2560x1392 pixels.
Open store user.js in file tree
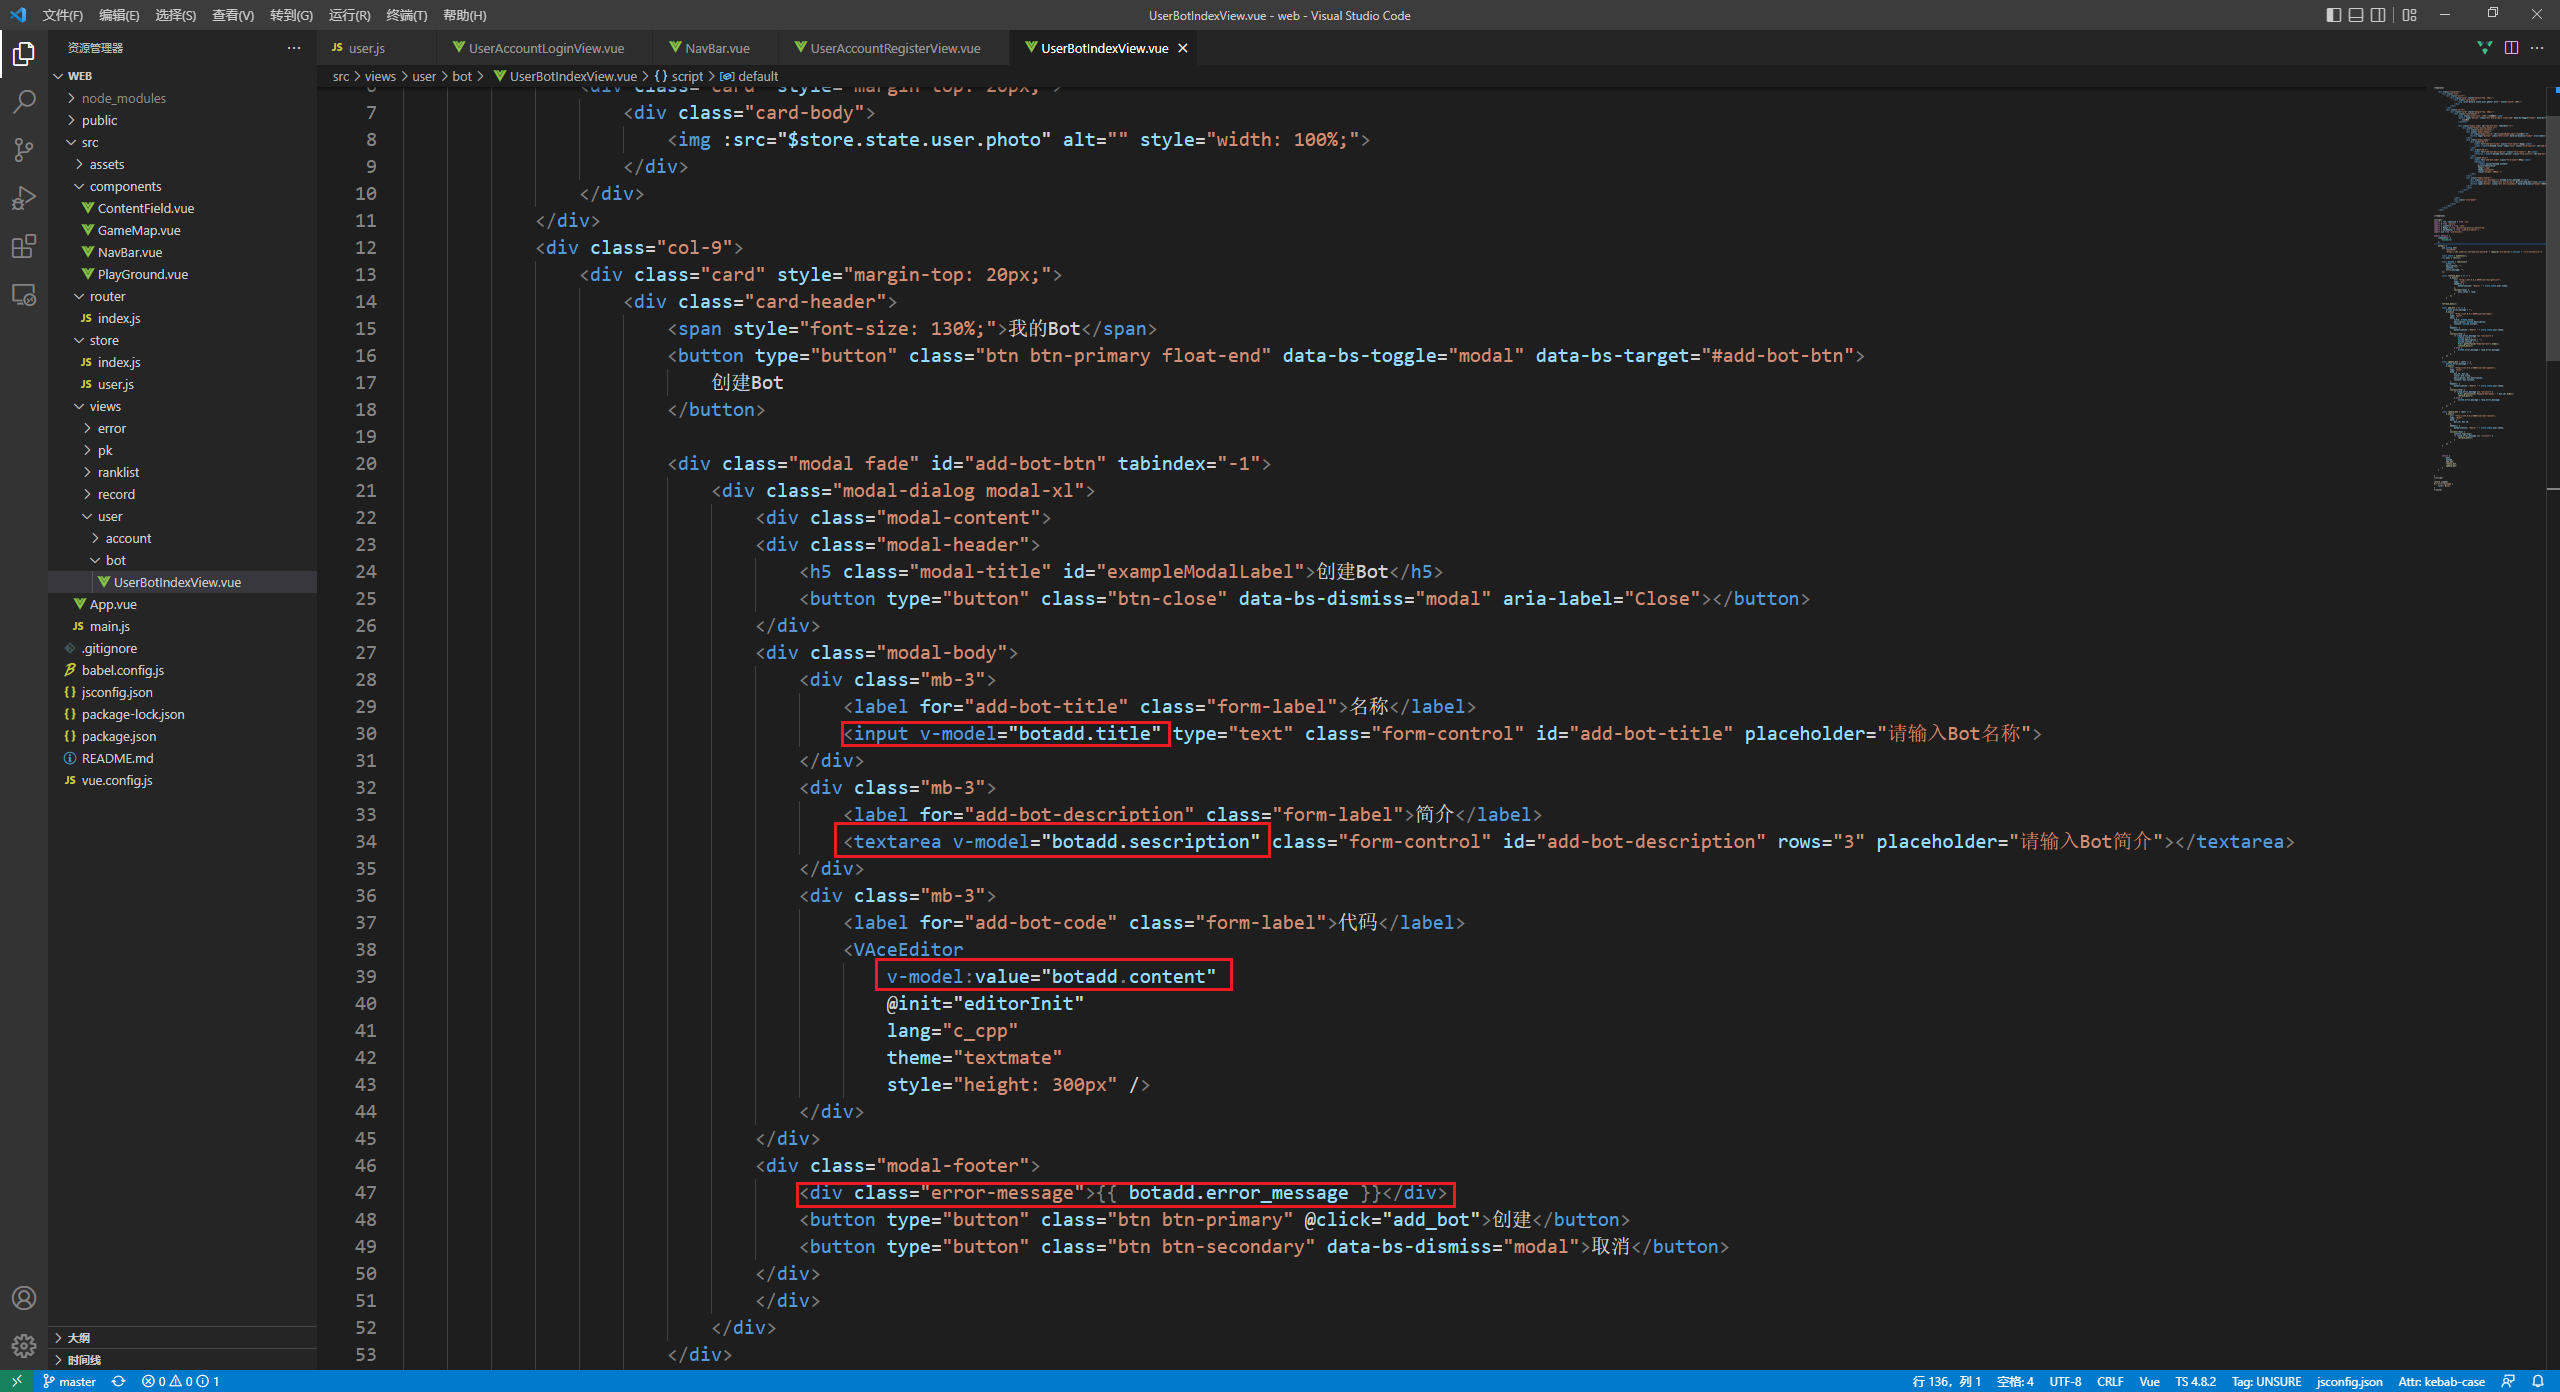[x=183, y=384]
